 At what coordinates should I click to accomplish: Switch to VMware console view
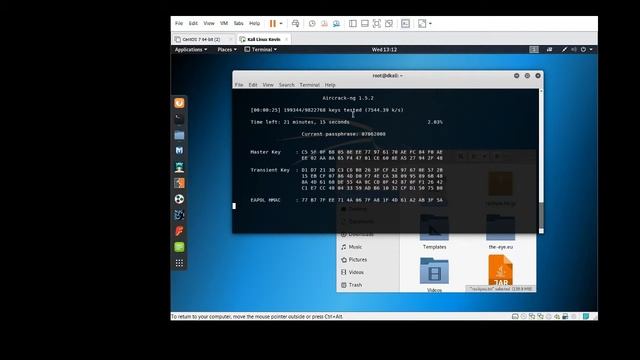(405, 24)
